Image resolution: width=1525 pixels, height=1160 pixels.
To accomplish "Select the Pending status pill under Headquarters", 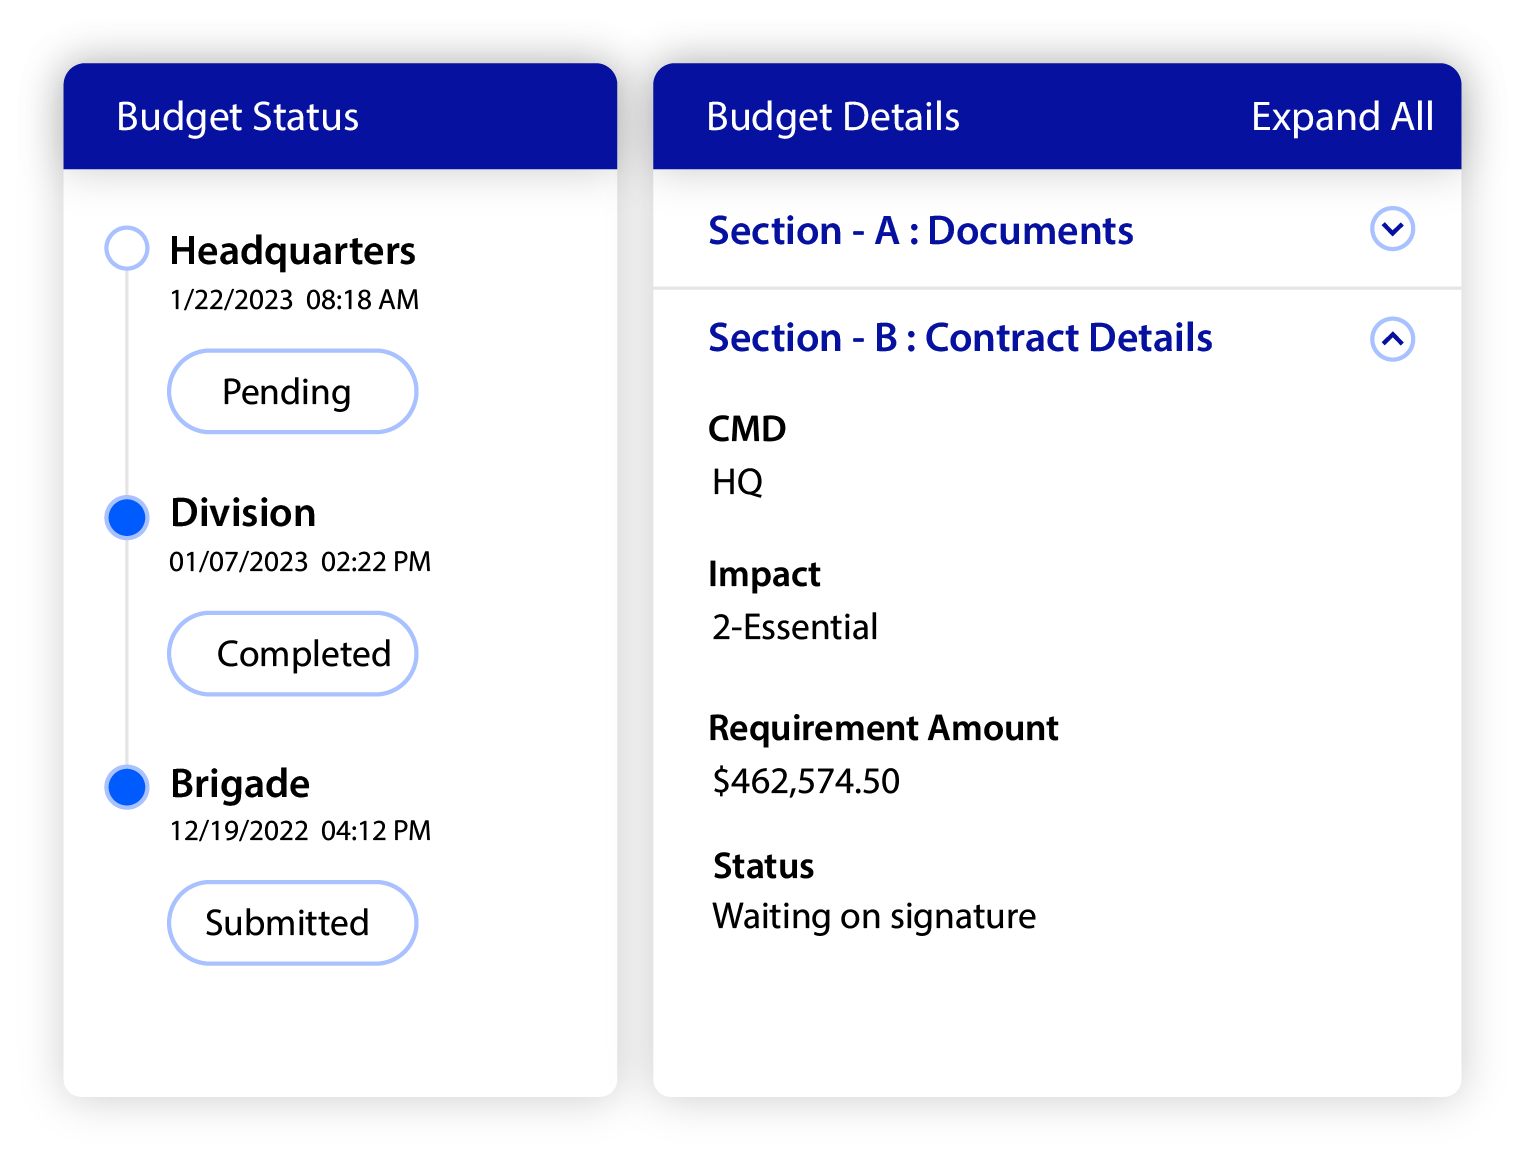I will point(292,391).
